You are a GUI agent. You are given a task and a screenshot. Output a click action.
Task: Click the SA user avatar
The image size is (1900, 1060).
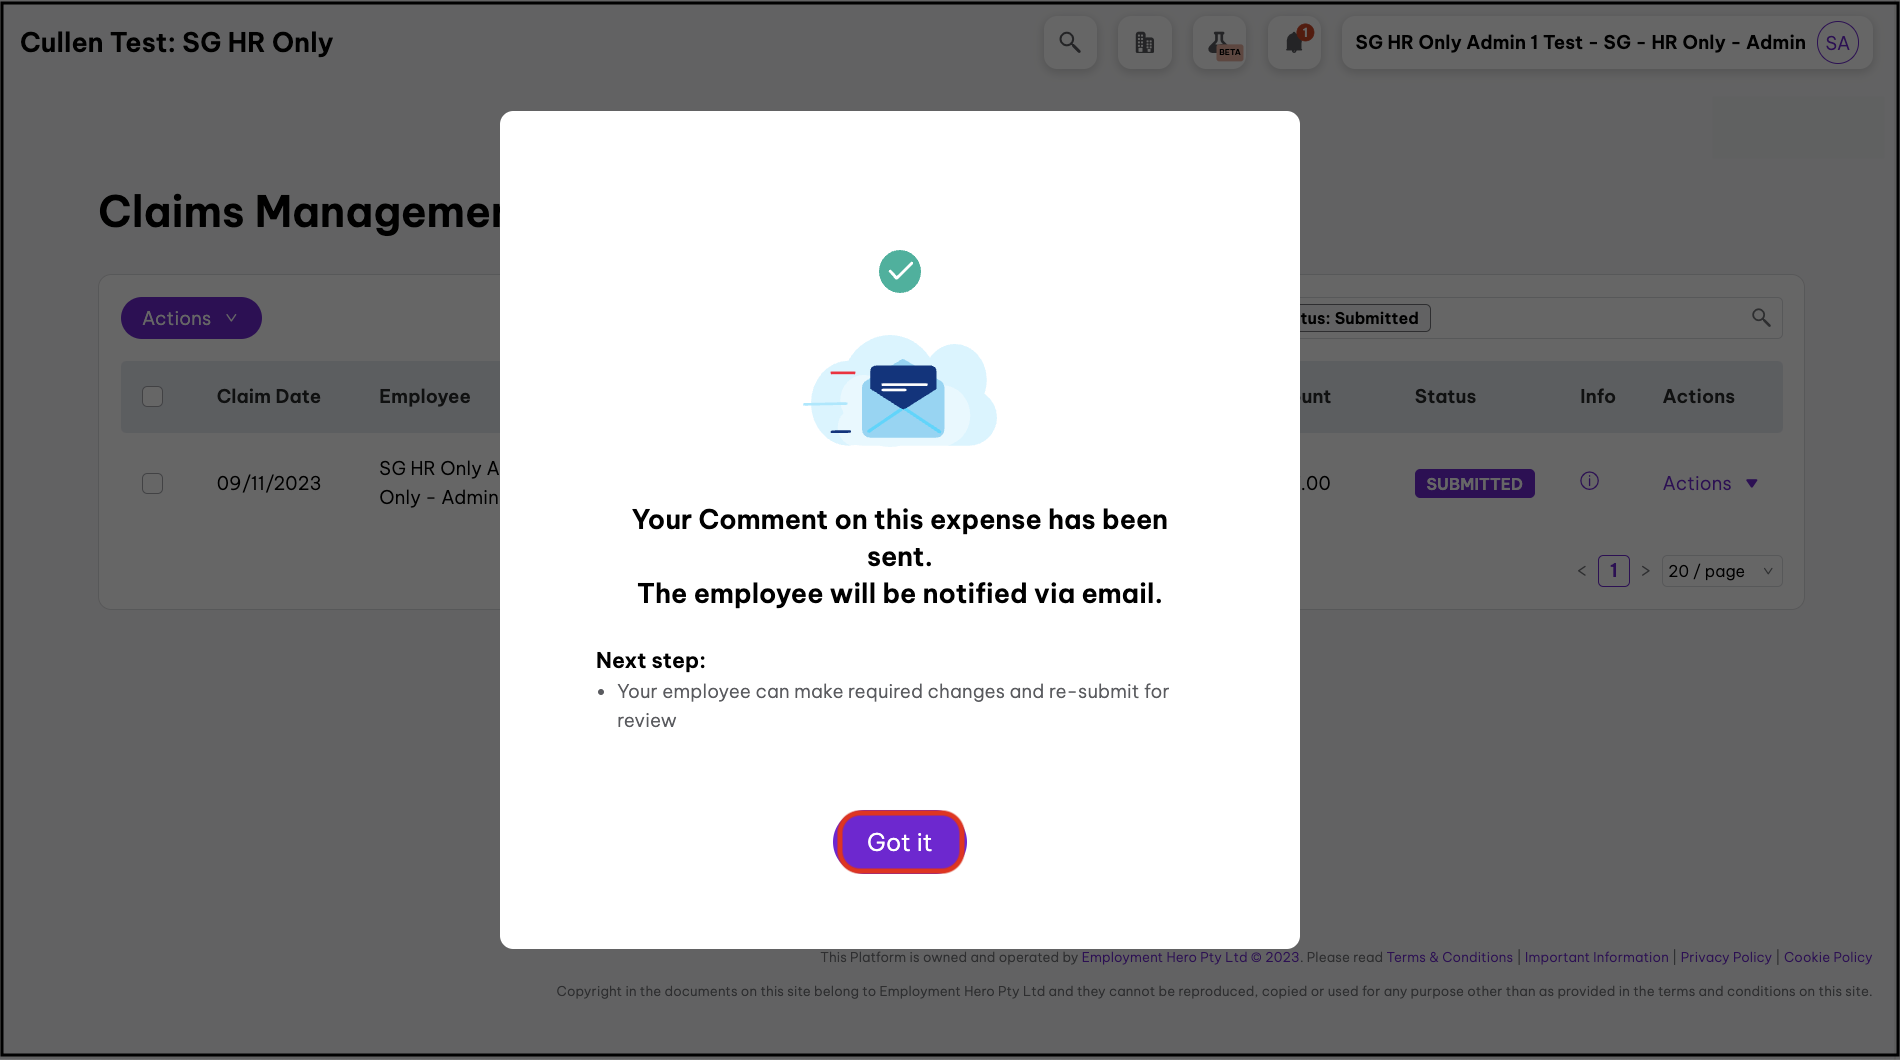(1837, 43)
